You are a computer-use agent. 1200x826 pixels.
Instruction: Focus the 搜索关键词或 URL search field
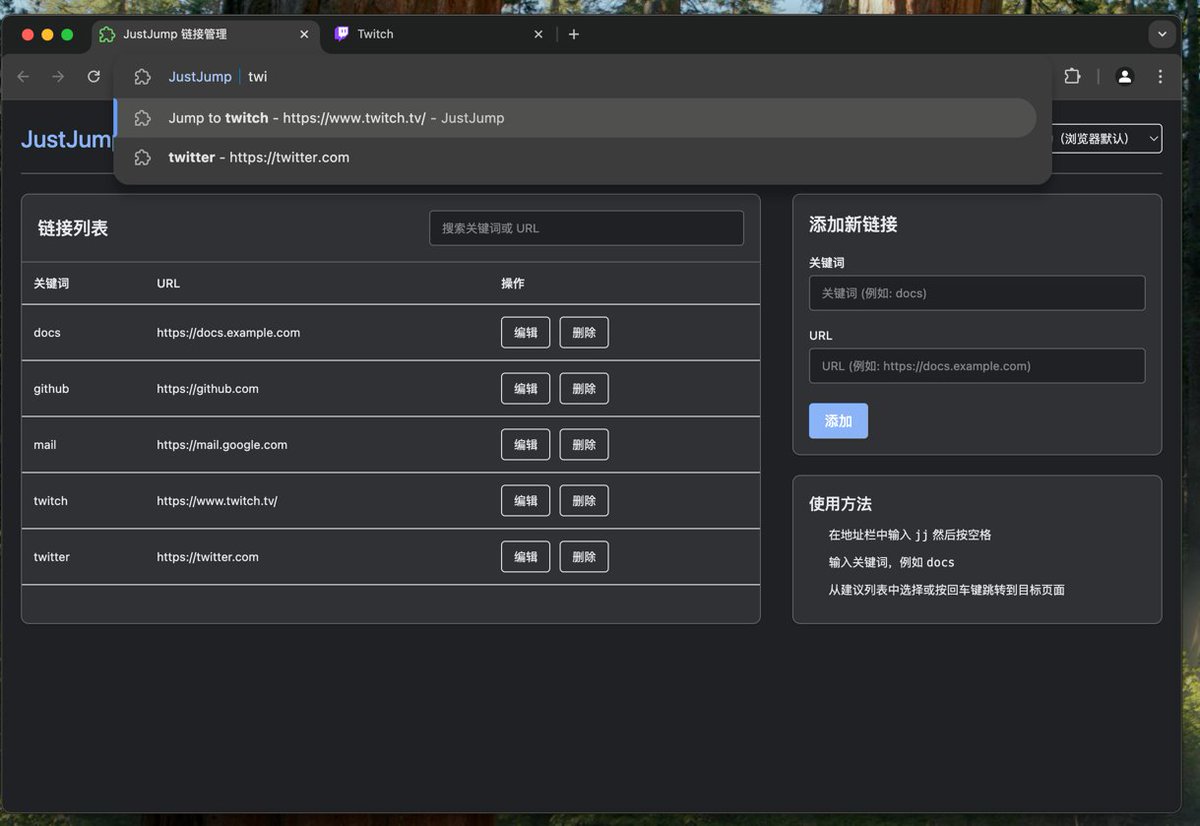586,228
